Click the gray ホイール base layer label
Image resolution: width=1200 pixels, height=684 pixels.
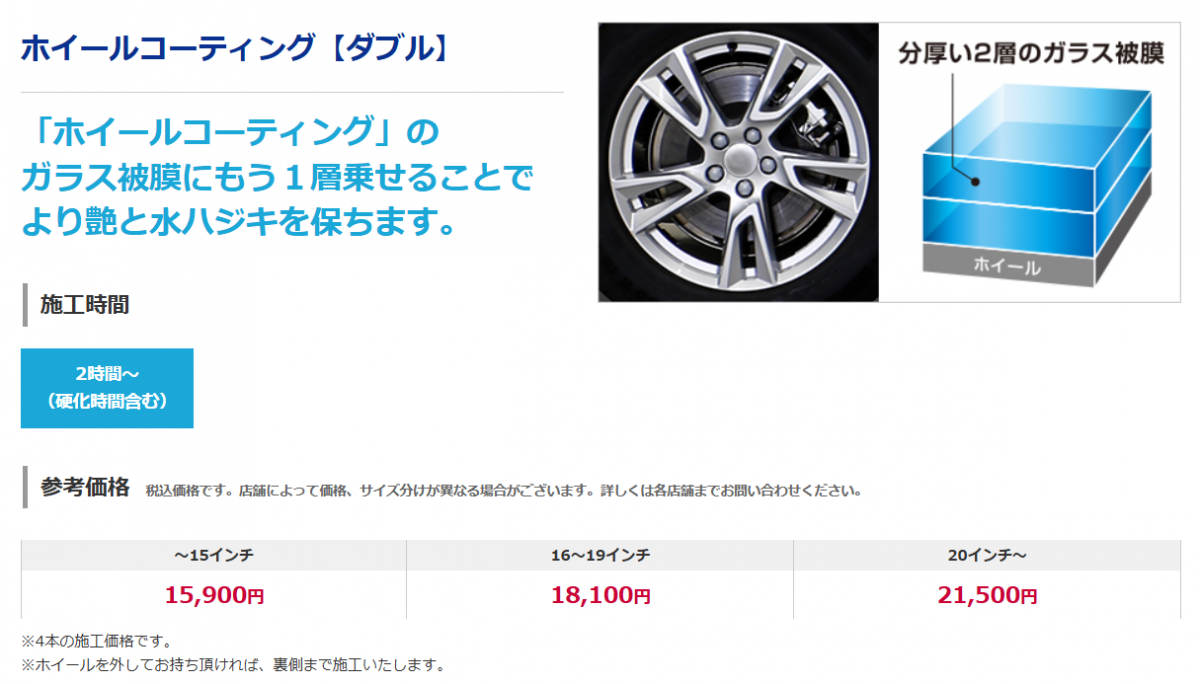pyautogui.click(x=1007, y=267)
